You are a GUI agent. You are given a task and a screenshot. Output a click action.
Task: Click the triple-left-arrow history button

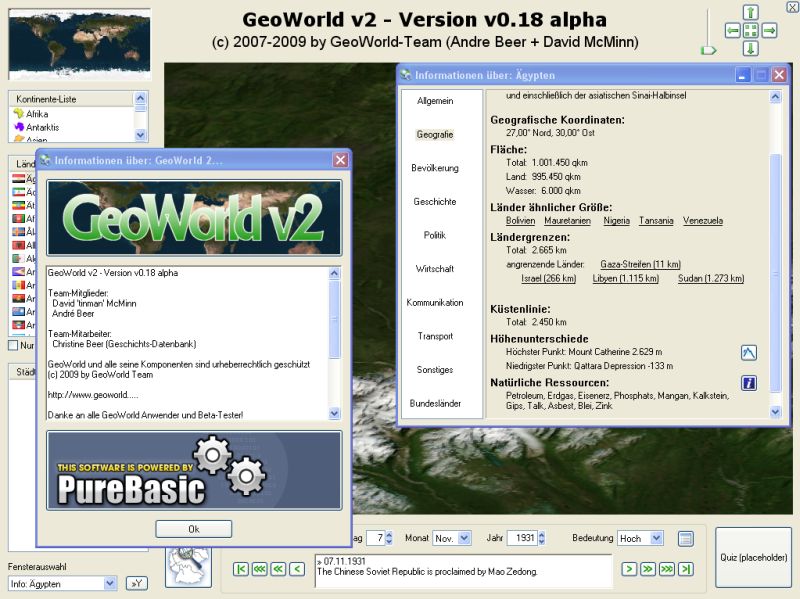(260, 569)
